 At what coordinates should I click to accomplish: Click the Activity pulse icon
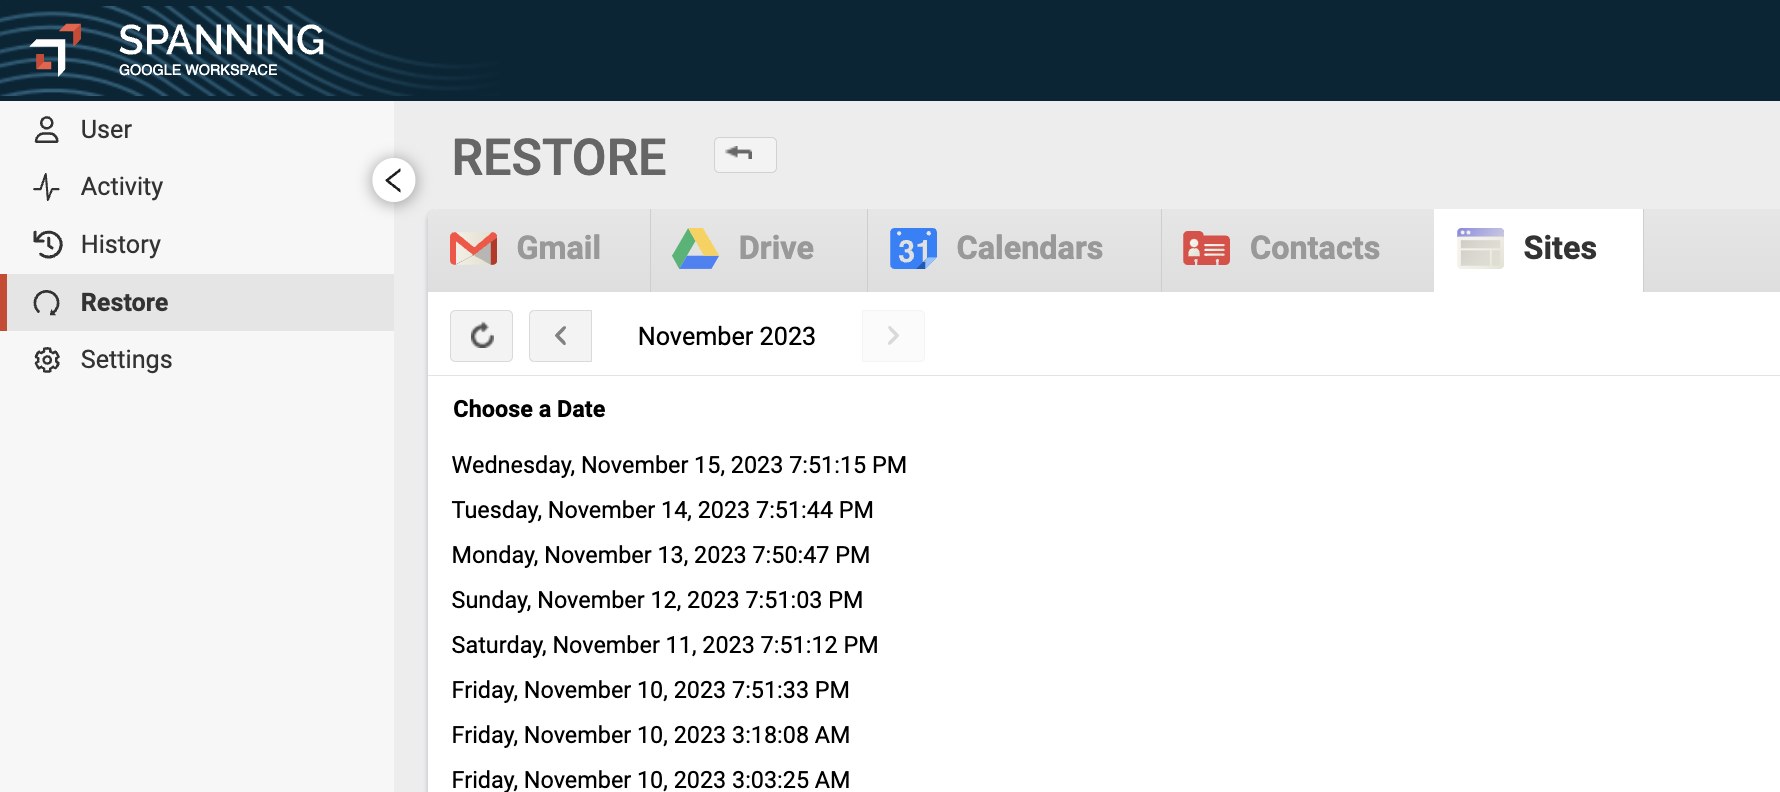point(47,187)
